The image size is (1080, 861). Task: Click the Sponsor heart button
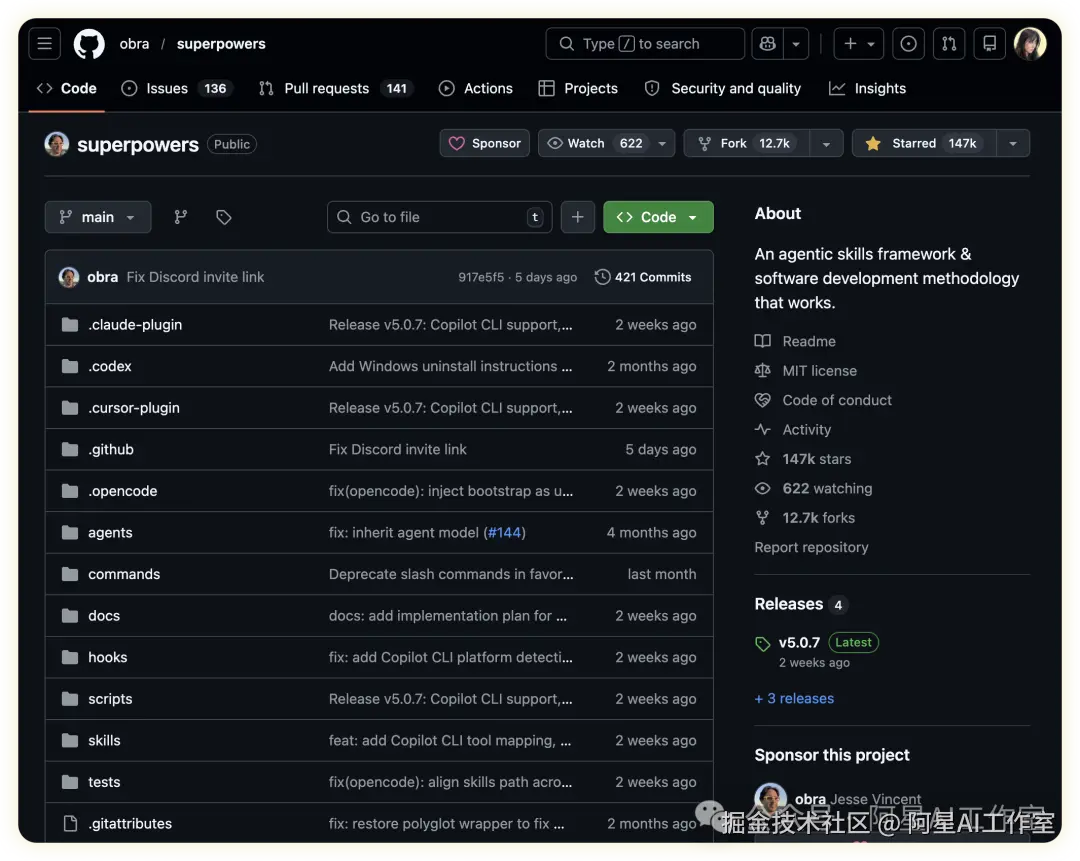click(485, 143)
